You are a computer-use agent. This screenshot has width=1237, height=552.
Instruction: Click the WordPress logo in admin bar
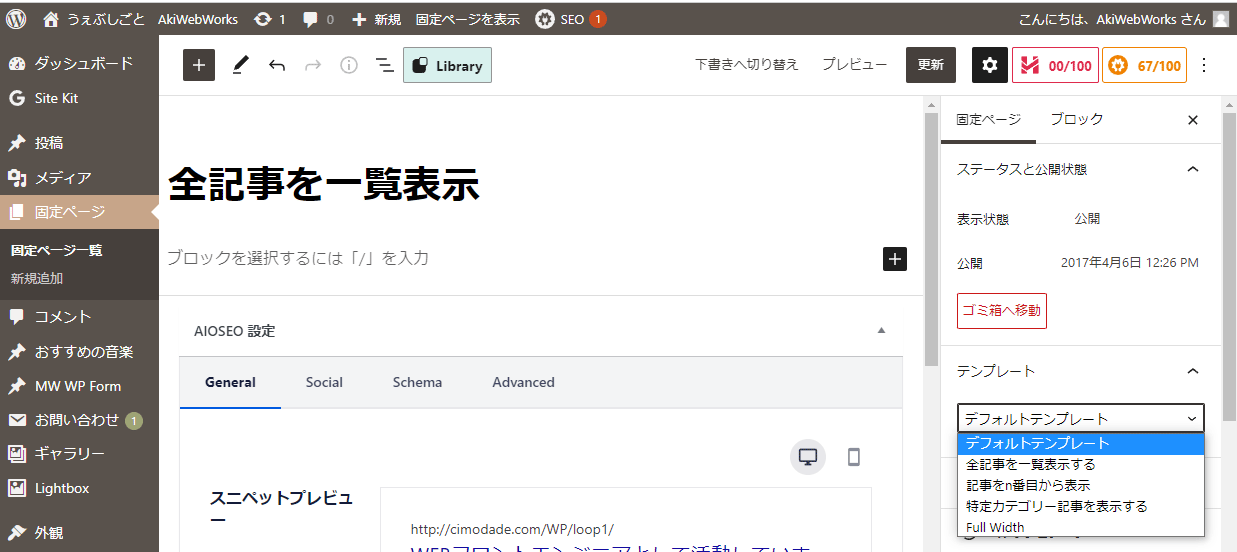[x=16, y=19]
